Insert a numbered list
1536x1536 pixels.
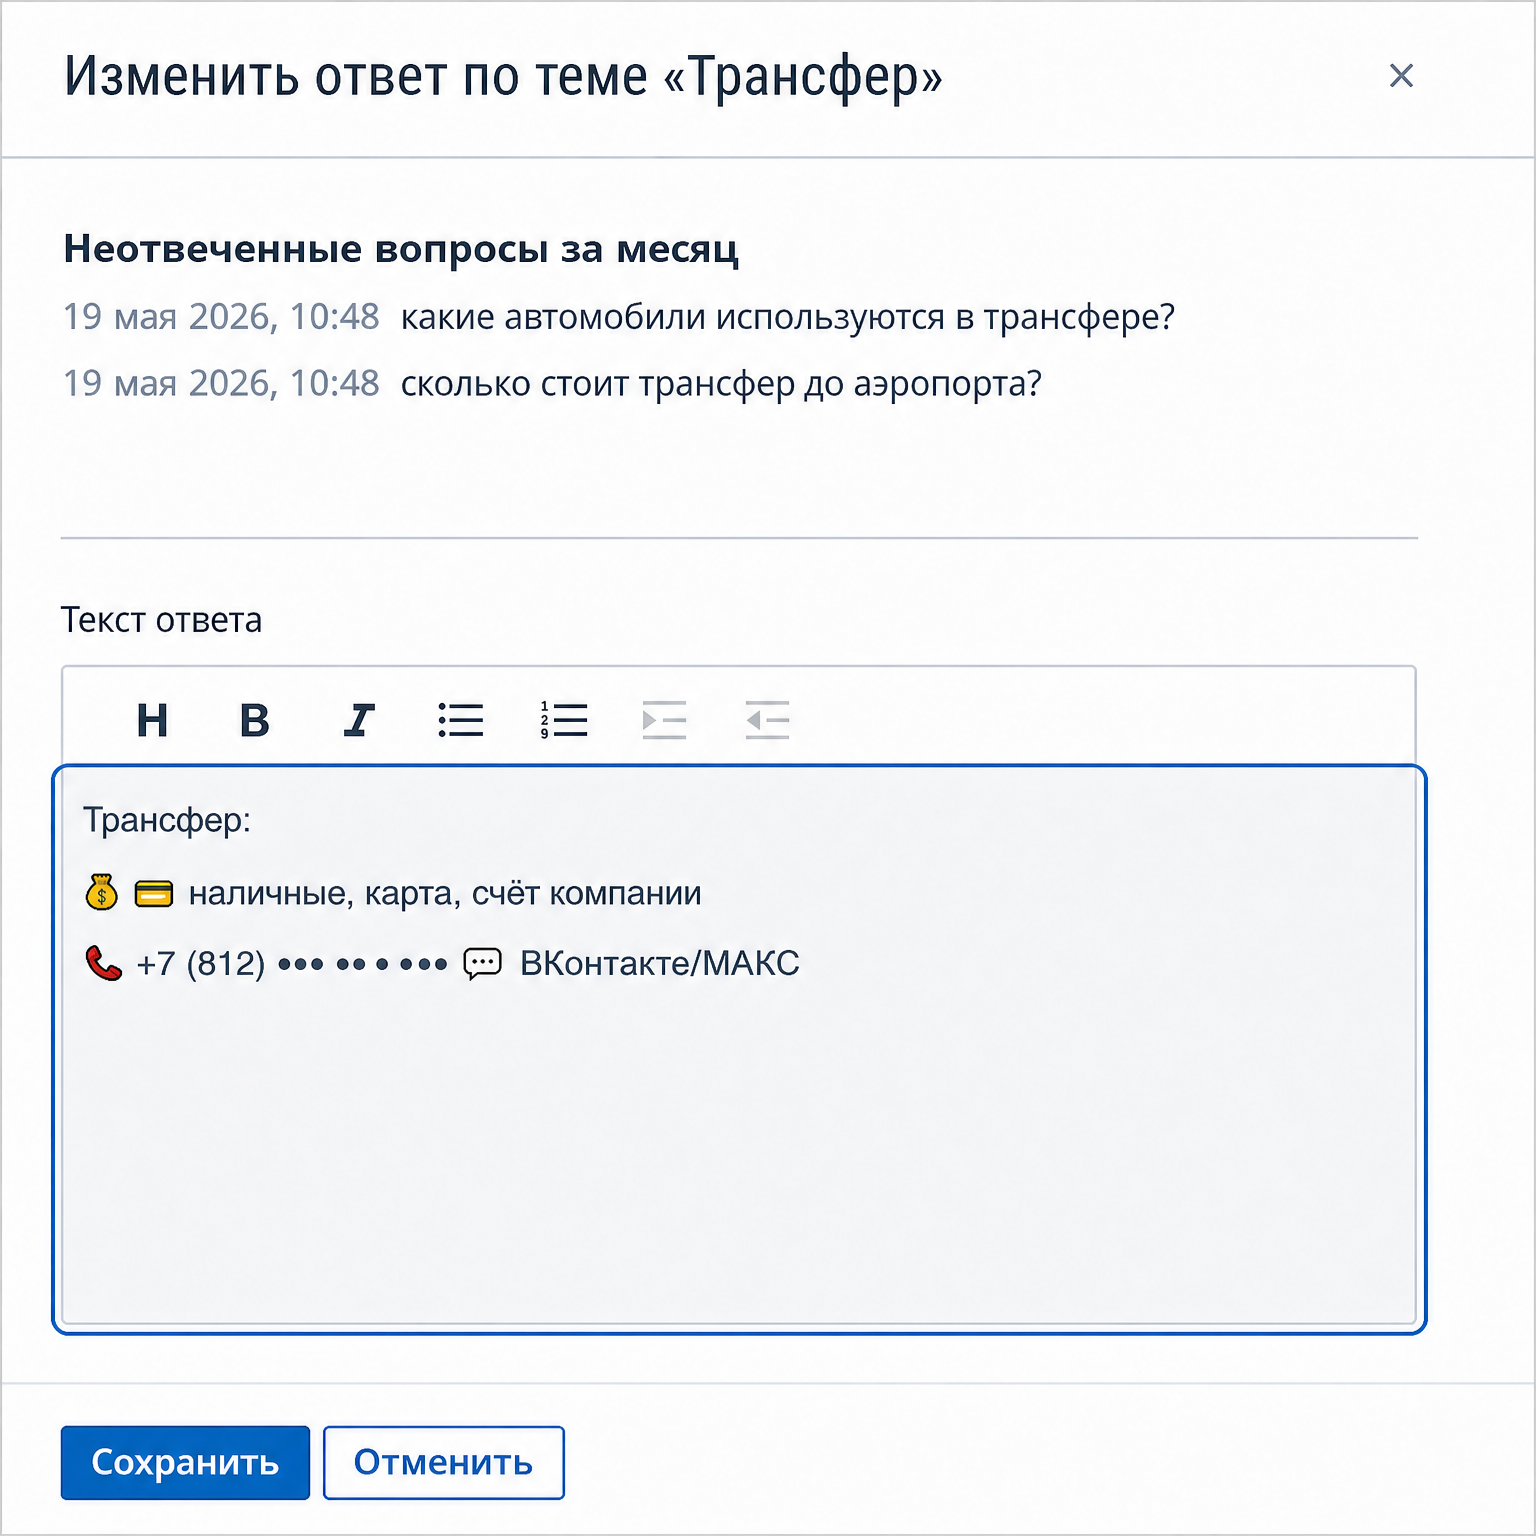coord(564,720)
